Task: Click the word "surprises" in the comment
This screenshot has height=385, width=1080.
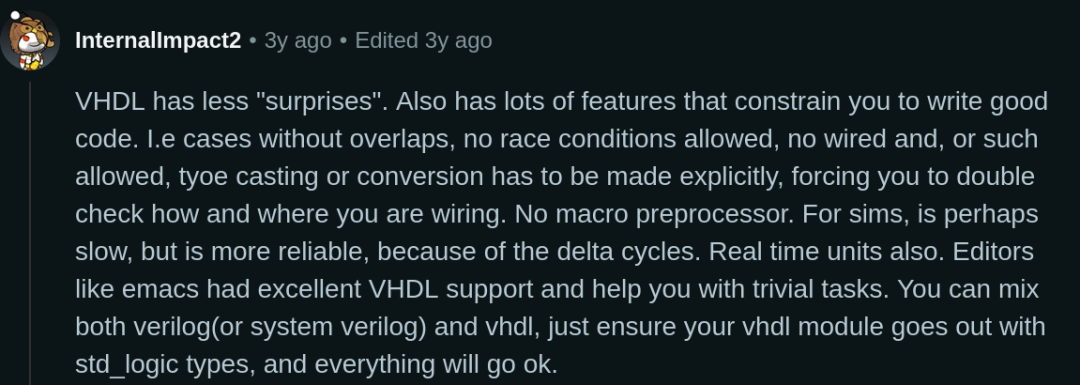Action: 319,101
